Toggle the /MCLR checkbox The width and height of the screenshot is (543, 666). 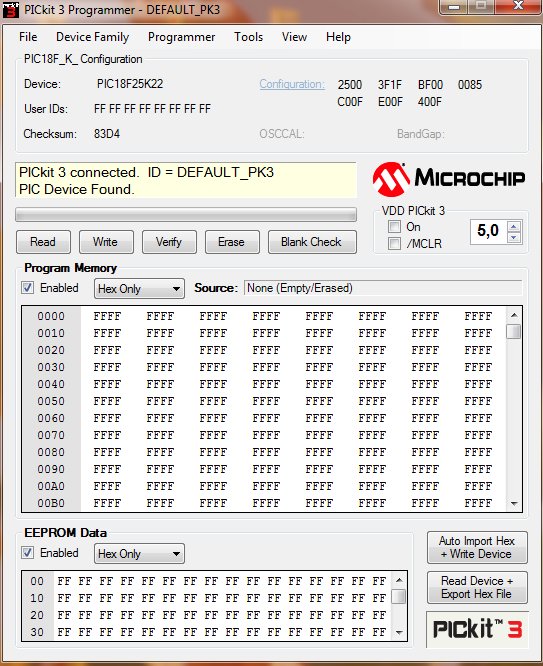pos(394,244)
